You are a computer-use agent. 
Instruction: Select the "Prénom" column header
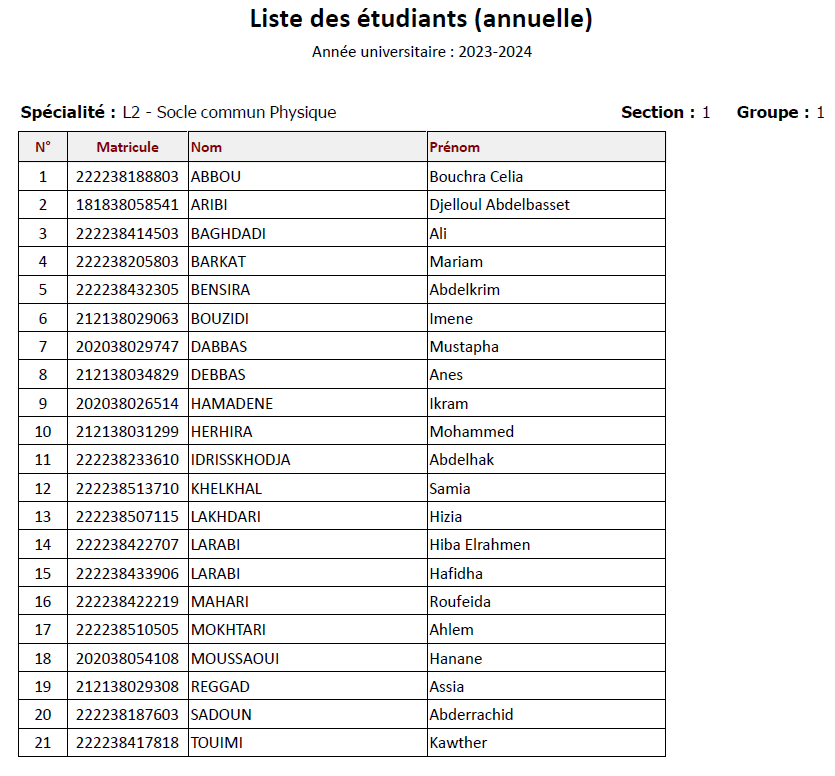[454, 147]
